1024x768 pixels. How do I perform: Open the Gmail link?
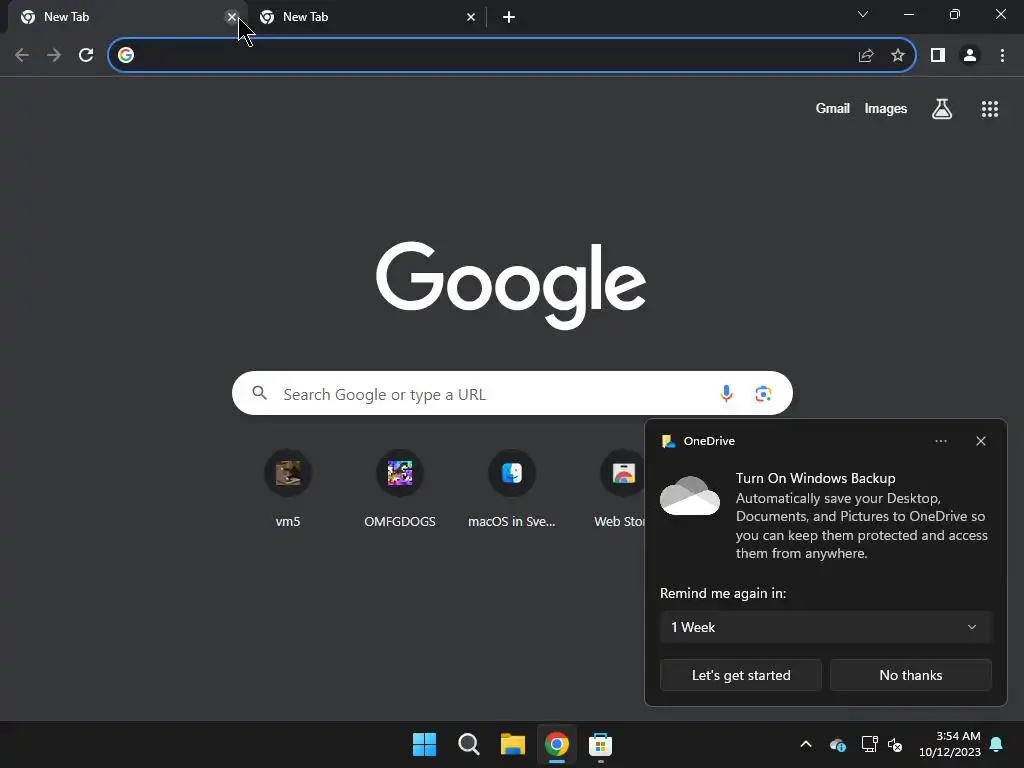pos(833,108)
